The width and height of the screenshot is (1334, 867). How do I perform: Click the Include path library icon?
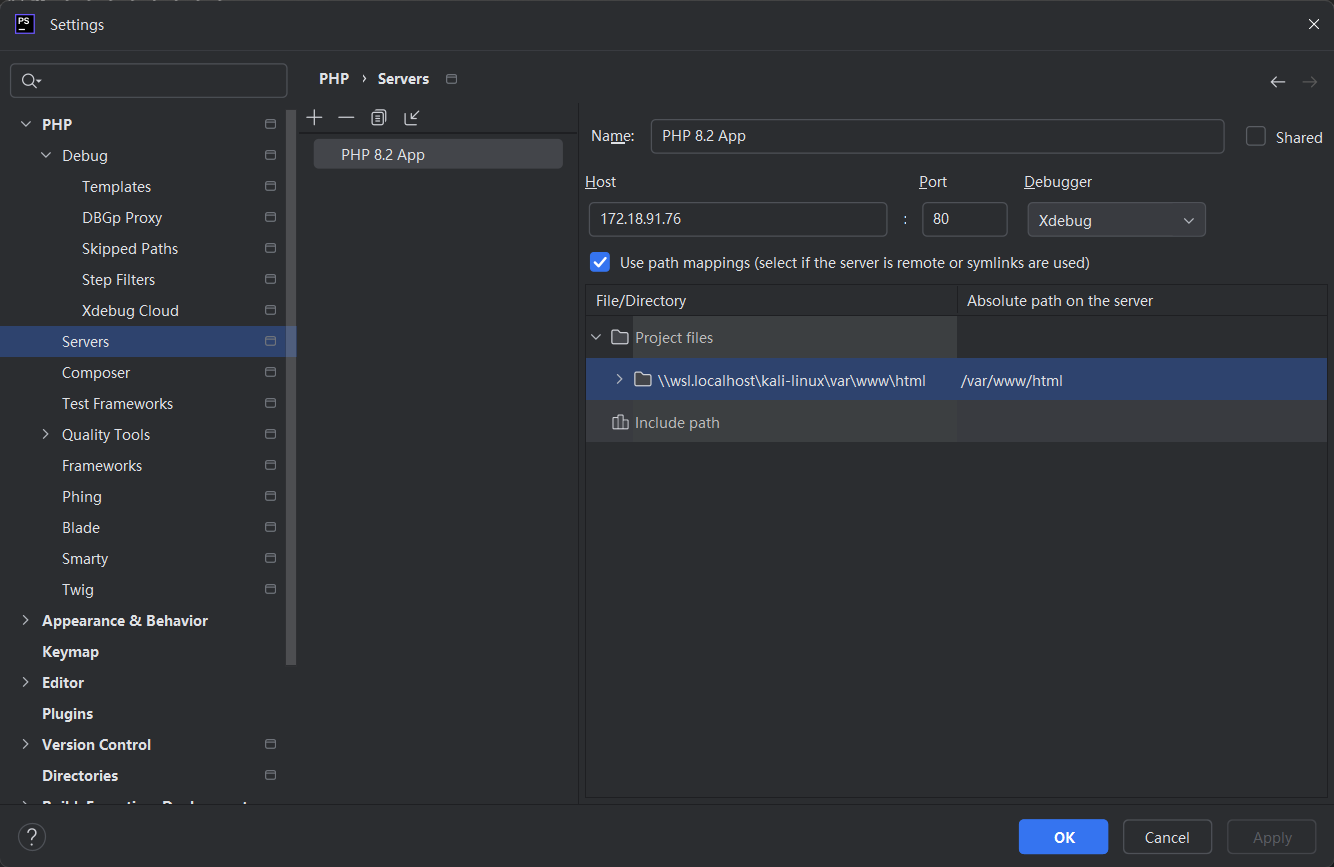pyautogui.click(x=620, y=422)
